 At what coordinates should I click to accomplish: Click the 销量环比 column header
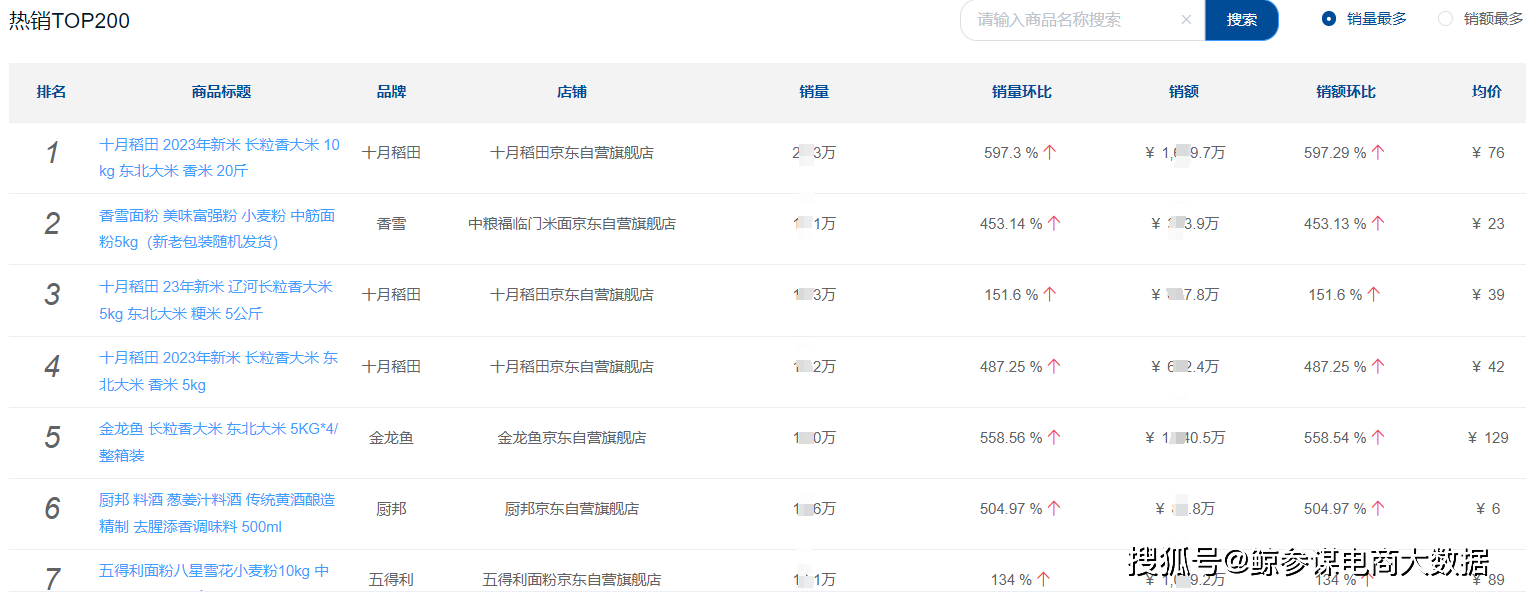[1022, 92]
